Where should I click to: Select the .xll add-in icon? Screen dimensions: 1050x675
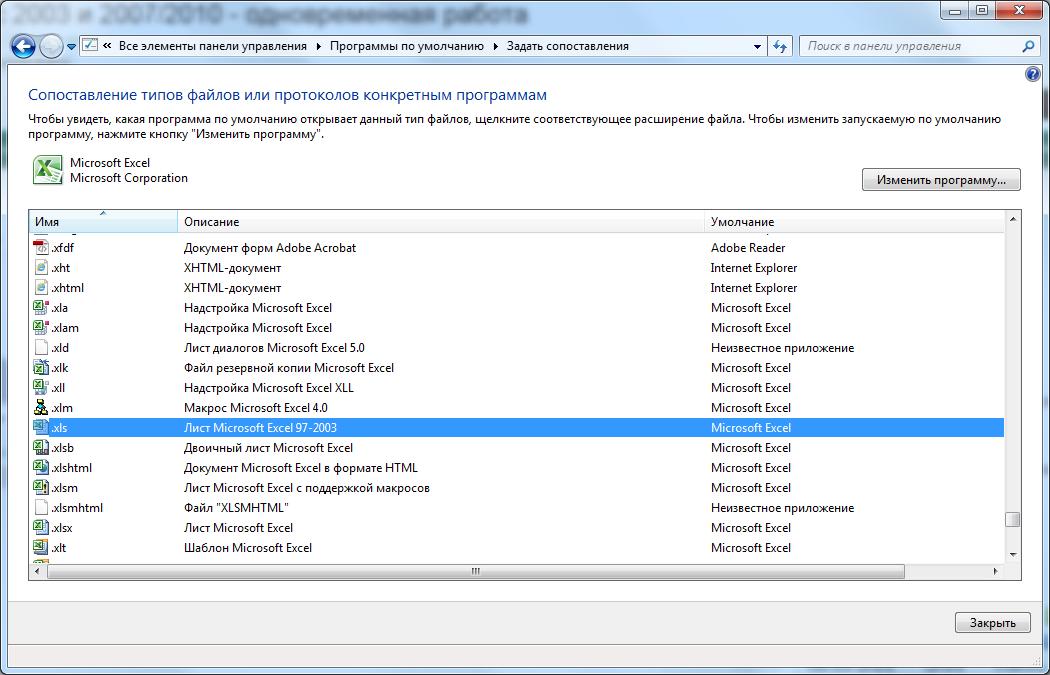(x=42, y=388)
